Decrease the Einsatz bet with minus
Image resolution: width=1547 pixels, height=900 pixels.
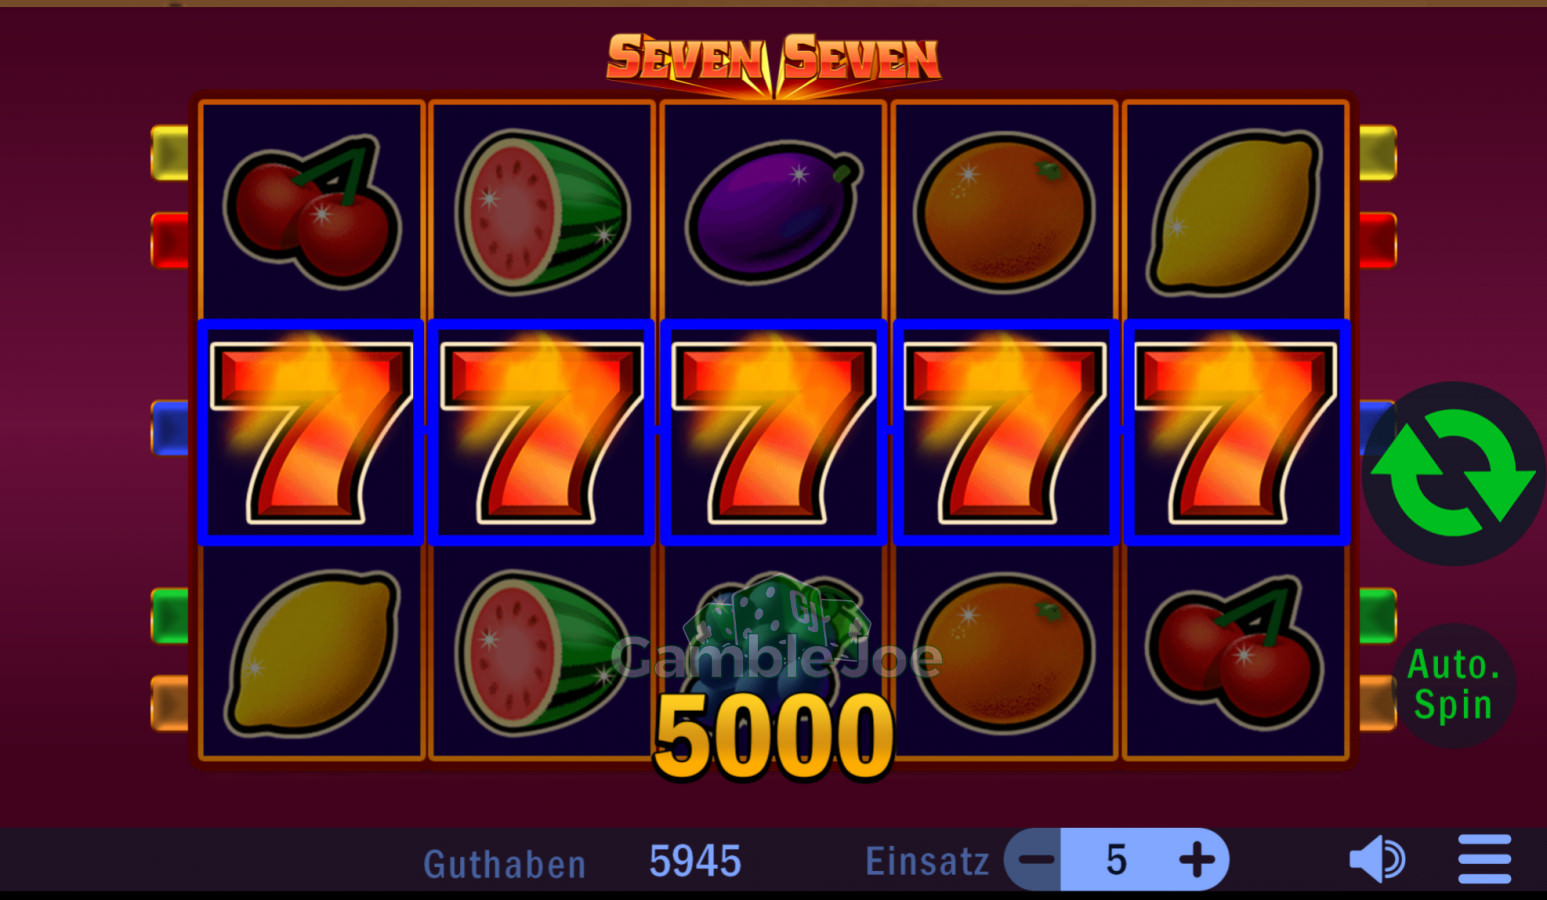[1036, 860]
